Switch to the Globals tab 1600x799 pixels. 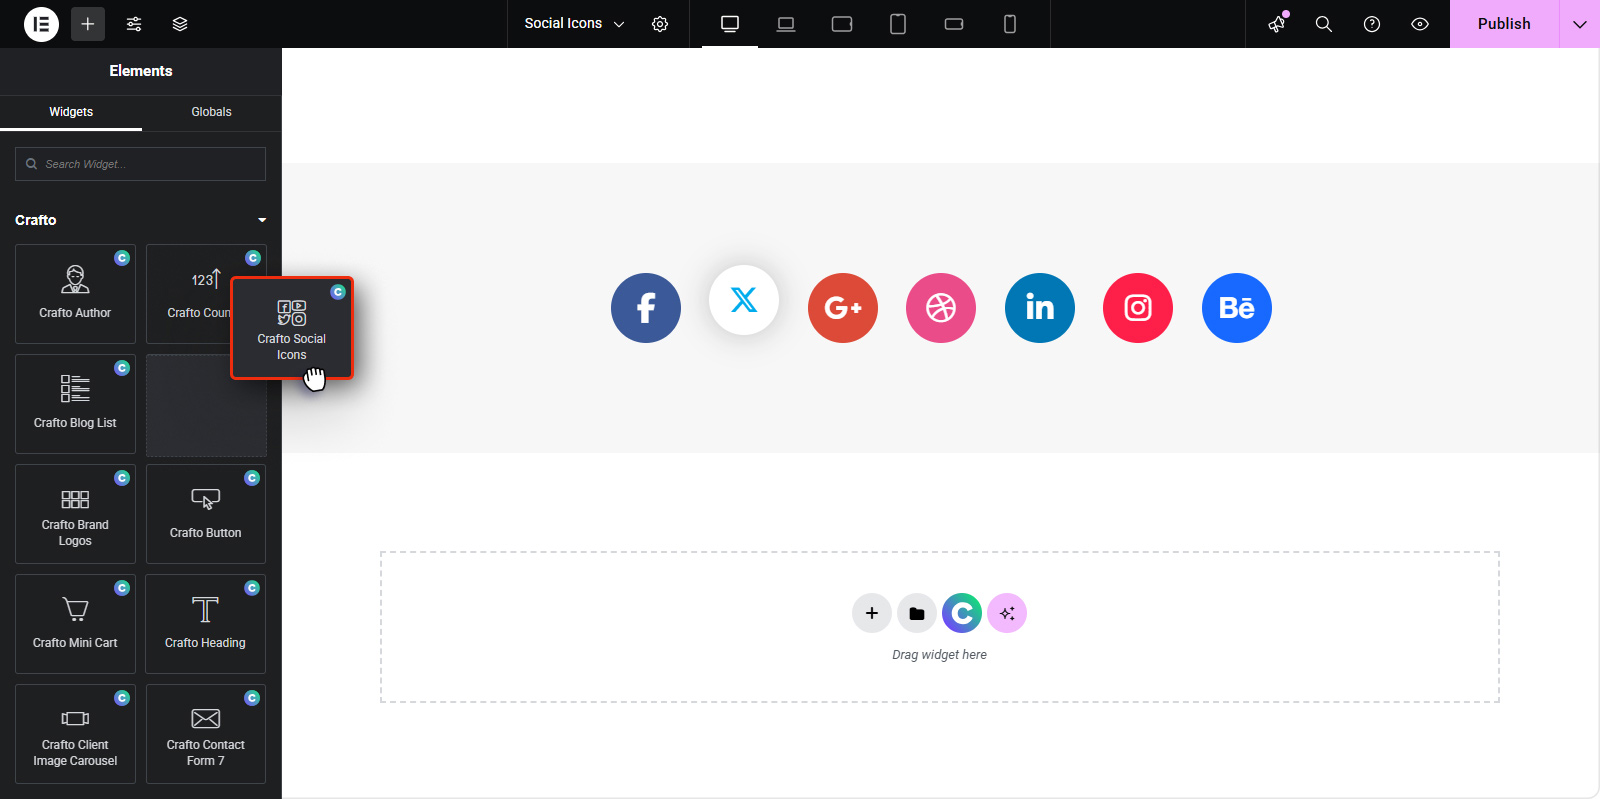click(211, 112)
